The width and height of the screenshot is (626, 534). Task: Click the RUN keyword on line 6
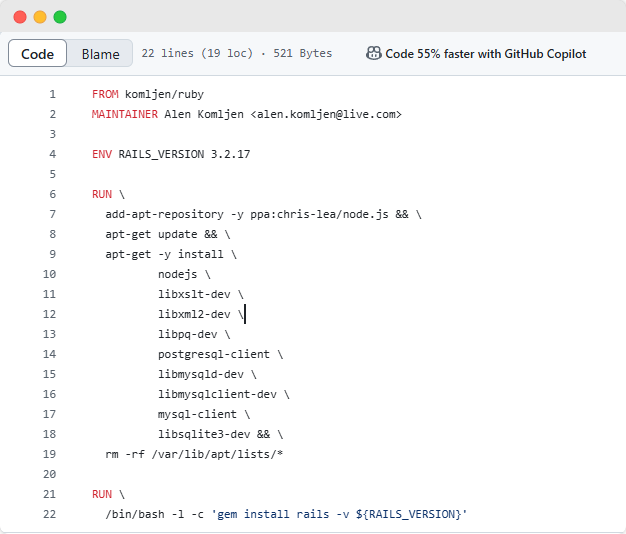tap(102, 194)
